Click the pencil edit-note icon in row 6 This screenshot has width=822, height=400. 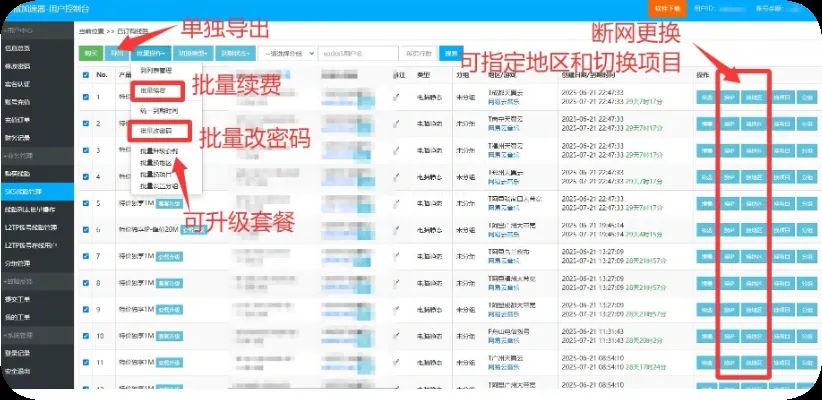coord(397,230)
